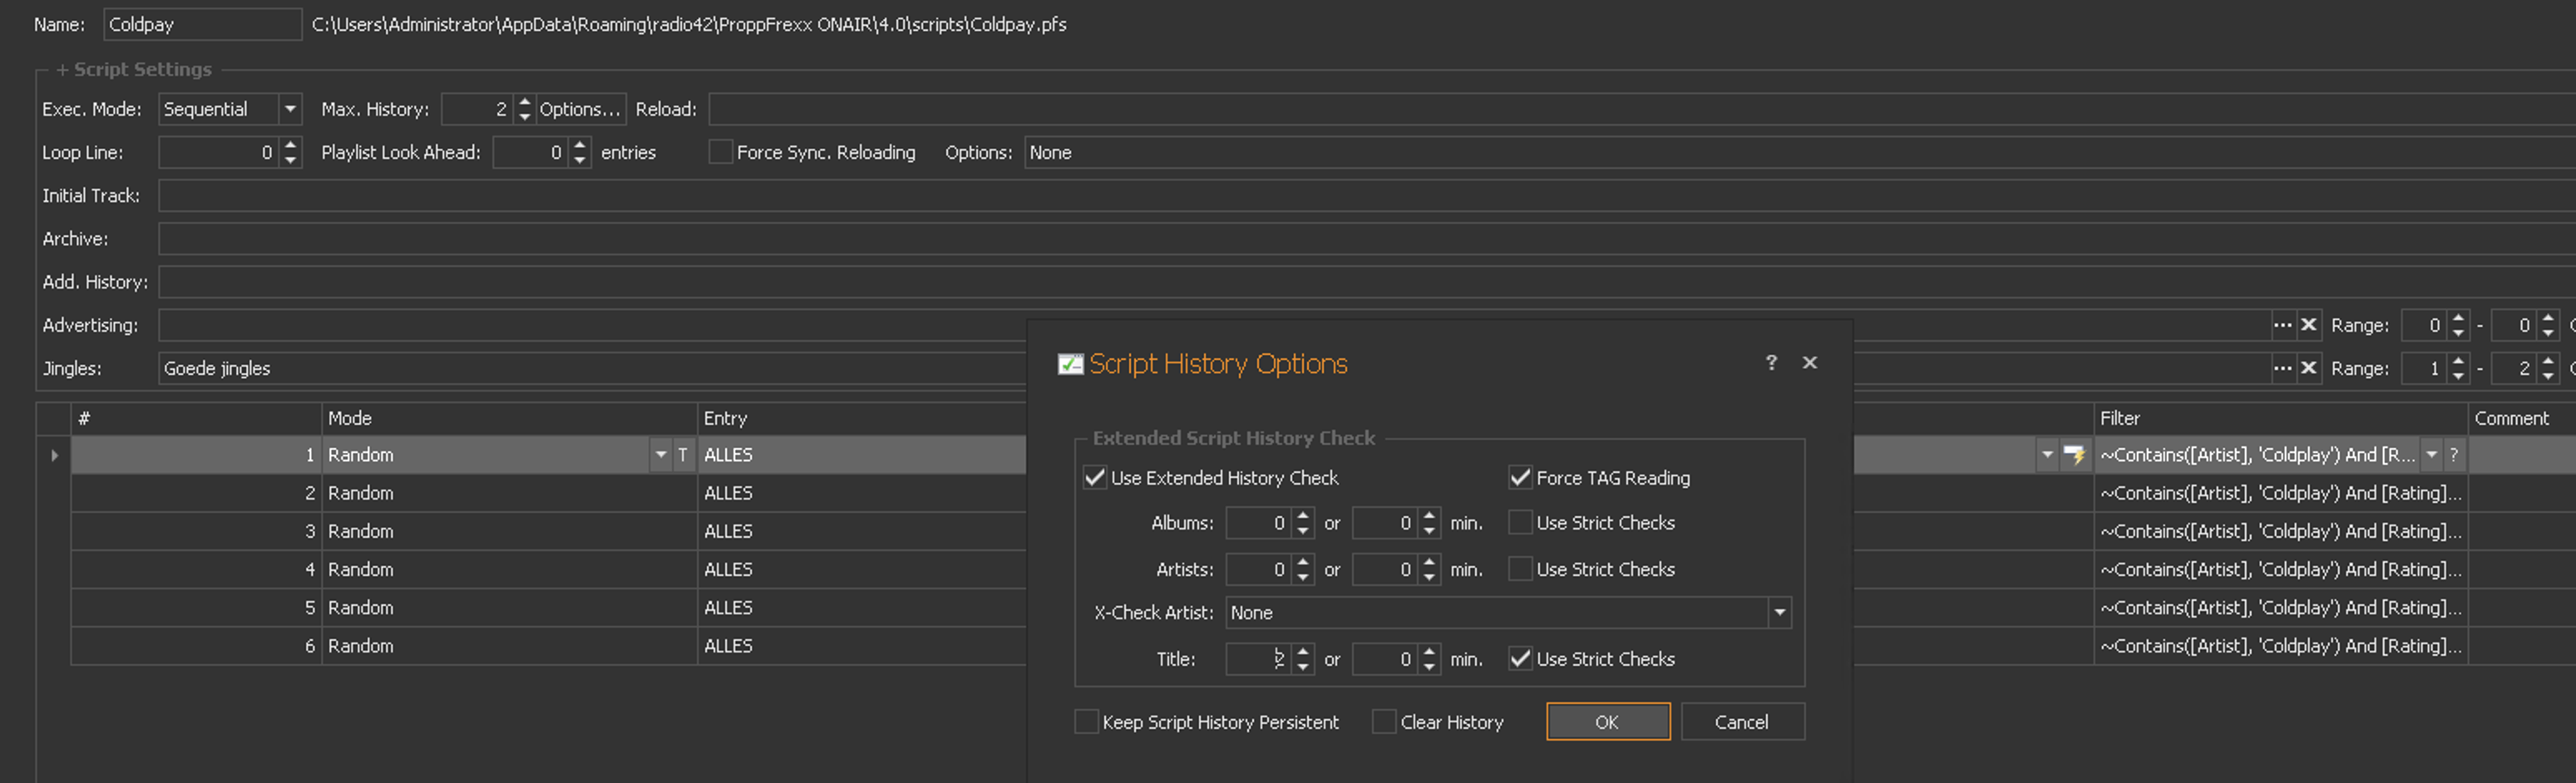Clear the Jingles field with X icon
Screen dimensions: 2576x783
click(2309, 368)
